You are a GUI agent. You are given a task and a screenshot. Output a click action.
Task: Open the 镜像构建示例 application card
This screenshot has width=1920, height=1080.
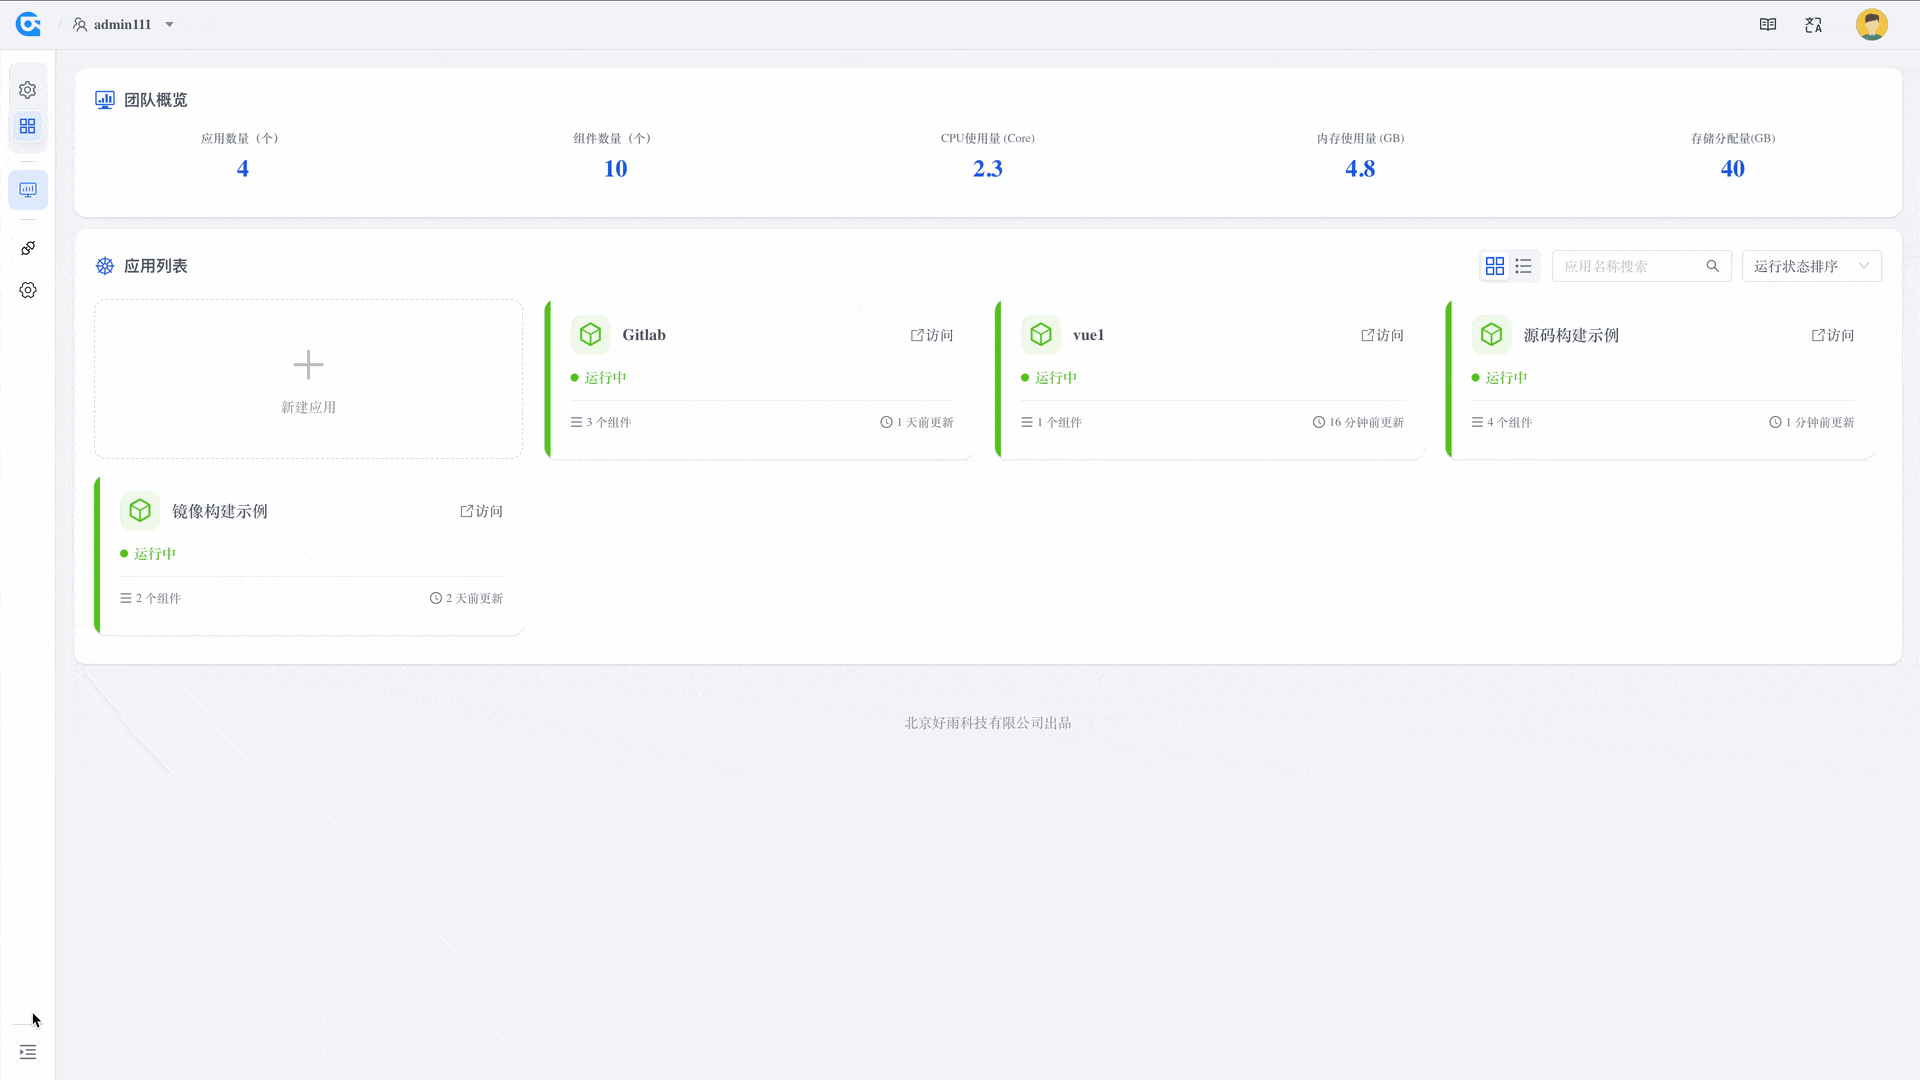220,511
